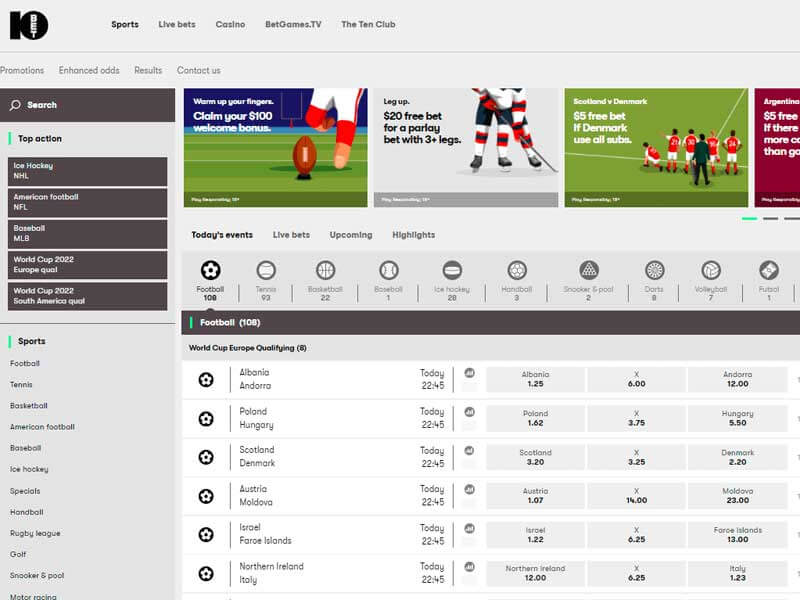Image resolution: width=800 pixels, height=600 pixels.
Task: Open the $20 free bet parlay banner
Action: pos(466,148)
